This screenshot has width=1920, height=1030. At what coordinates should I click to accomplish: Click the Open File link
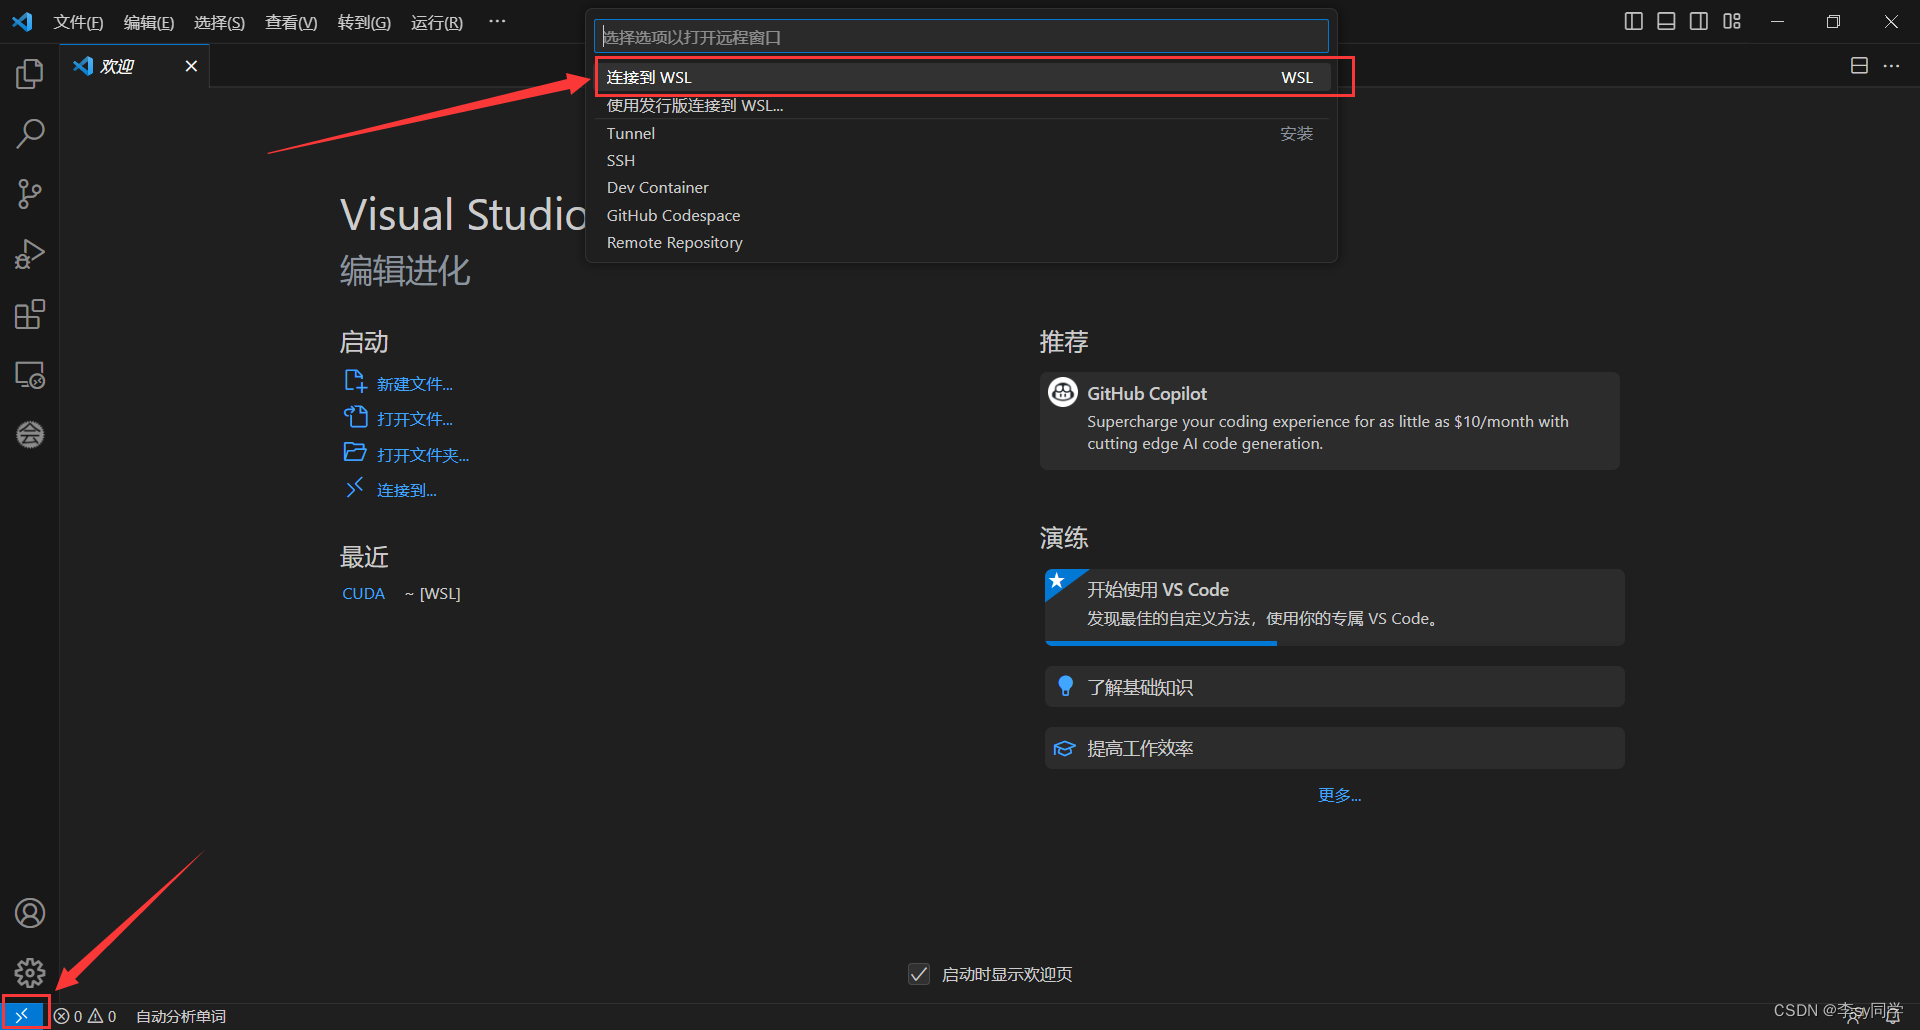(x=414, y=419)
